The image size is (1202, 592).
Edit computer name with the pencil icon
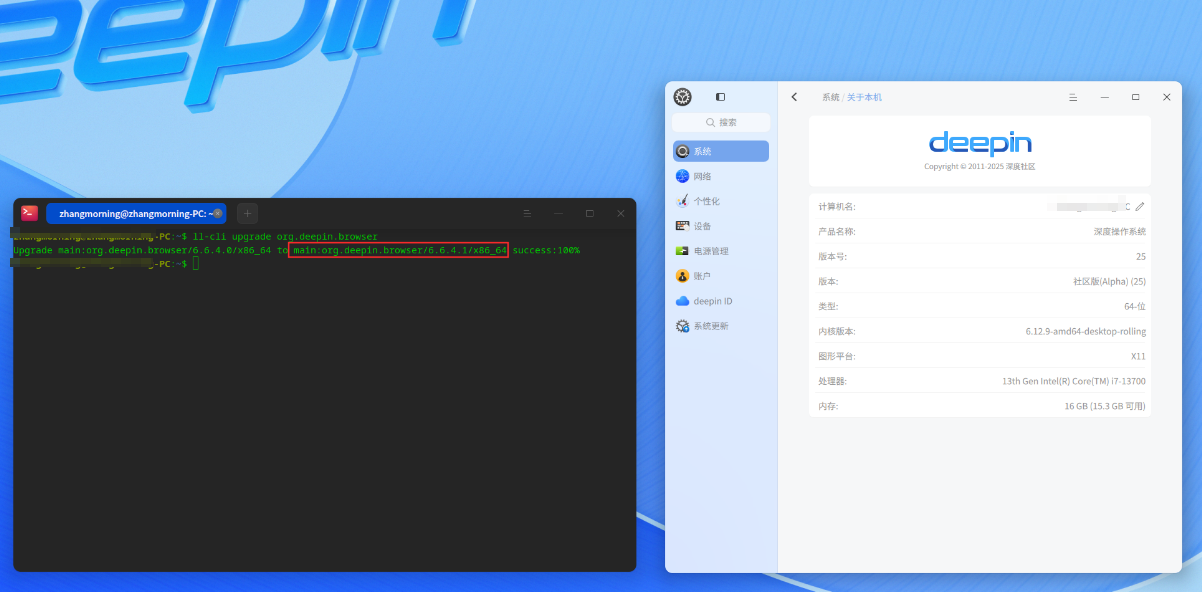pyautogui.click(x=1139, y=206)
